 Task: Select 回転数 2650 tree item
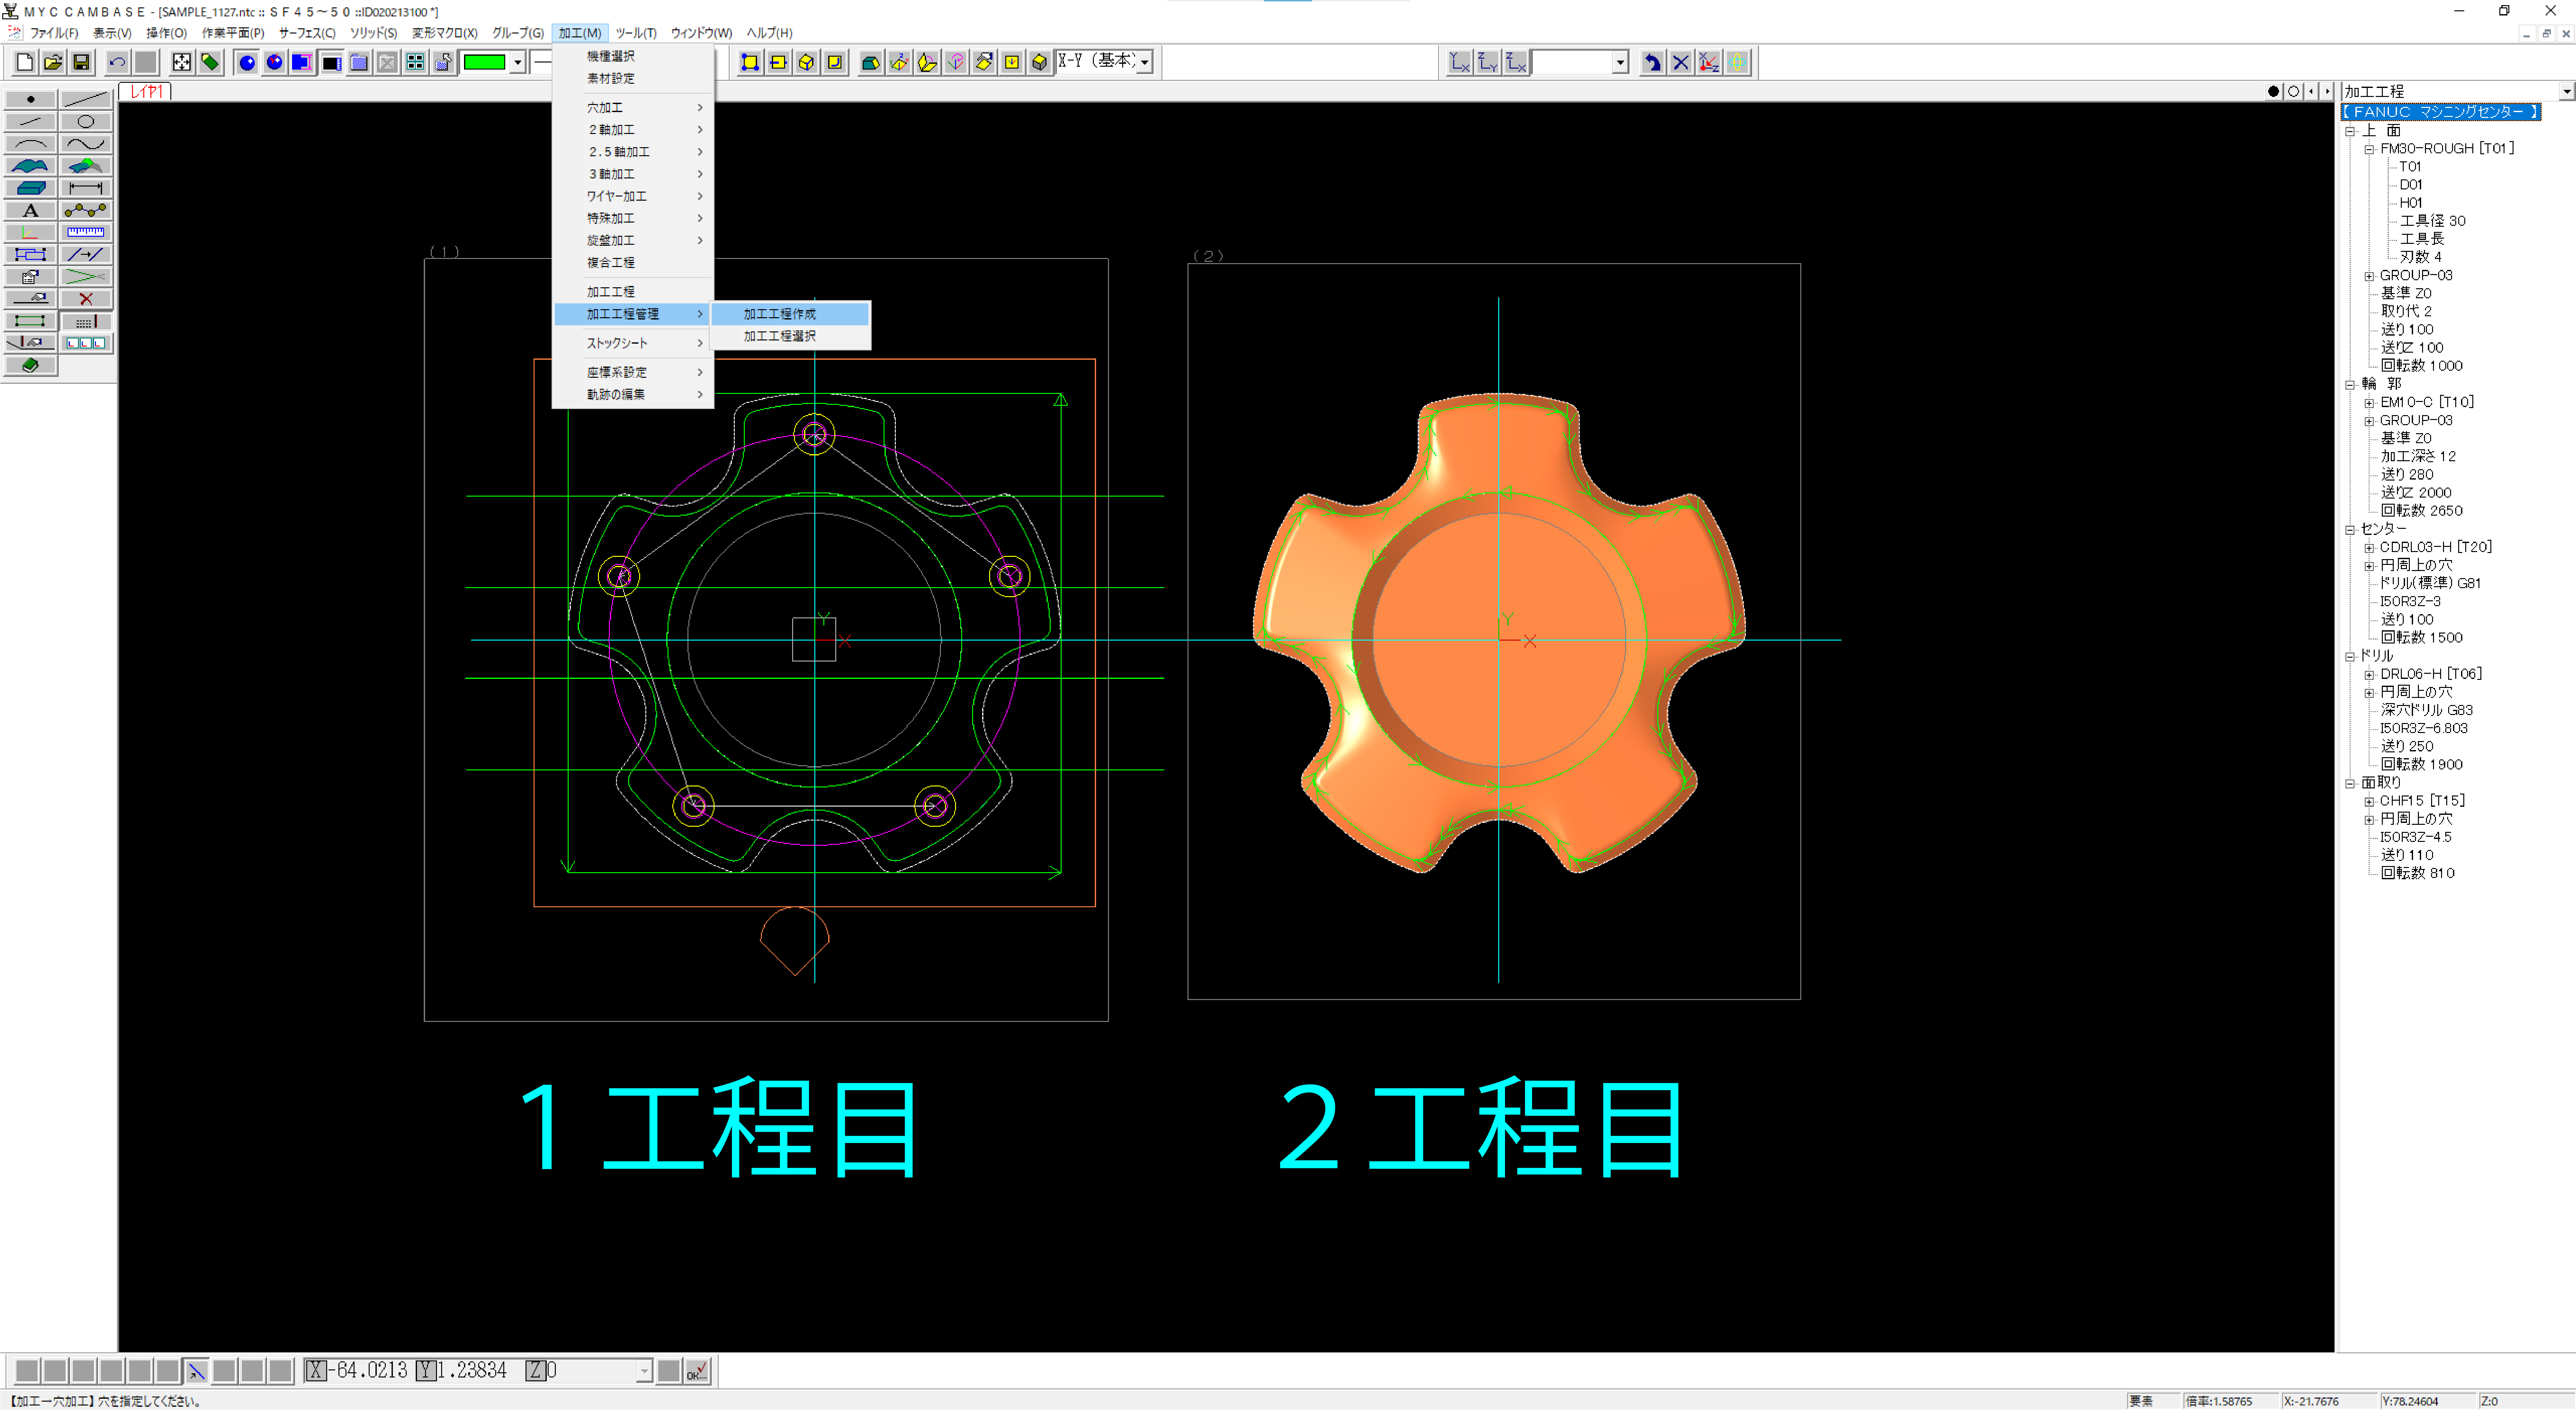[x=2422, y=511]
